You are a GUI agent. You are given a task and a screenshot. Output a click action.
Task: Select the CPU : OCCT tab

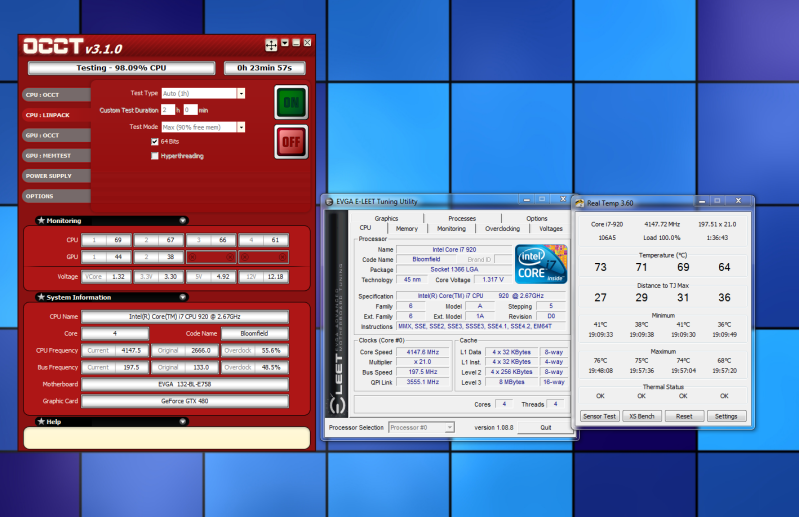click(x=56, y=95)
